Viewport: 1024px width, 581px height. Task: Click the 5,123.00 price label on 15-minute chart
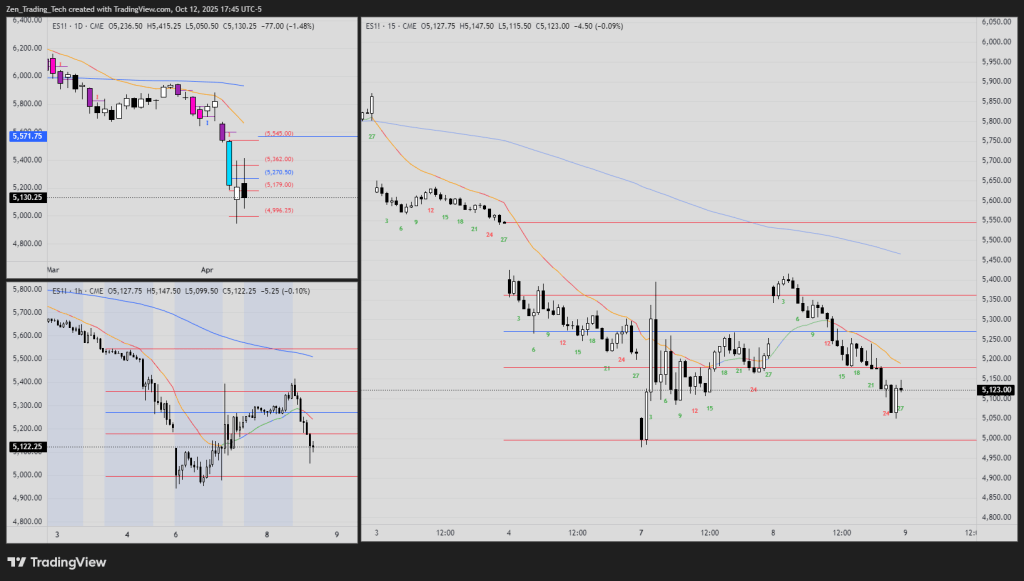click(x=998, y=390)
